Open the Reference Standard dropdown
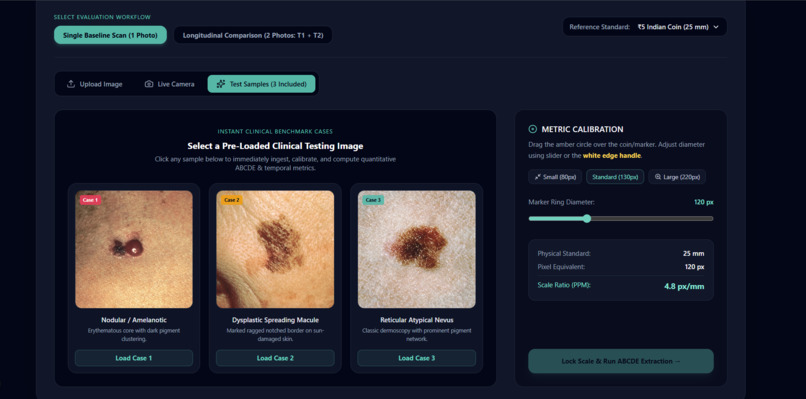Image resolution: width=806 pixels, height=399 pixels. (x=645, y=27)
